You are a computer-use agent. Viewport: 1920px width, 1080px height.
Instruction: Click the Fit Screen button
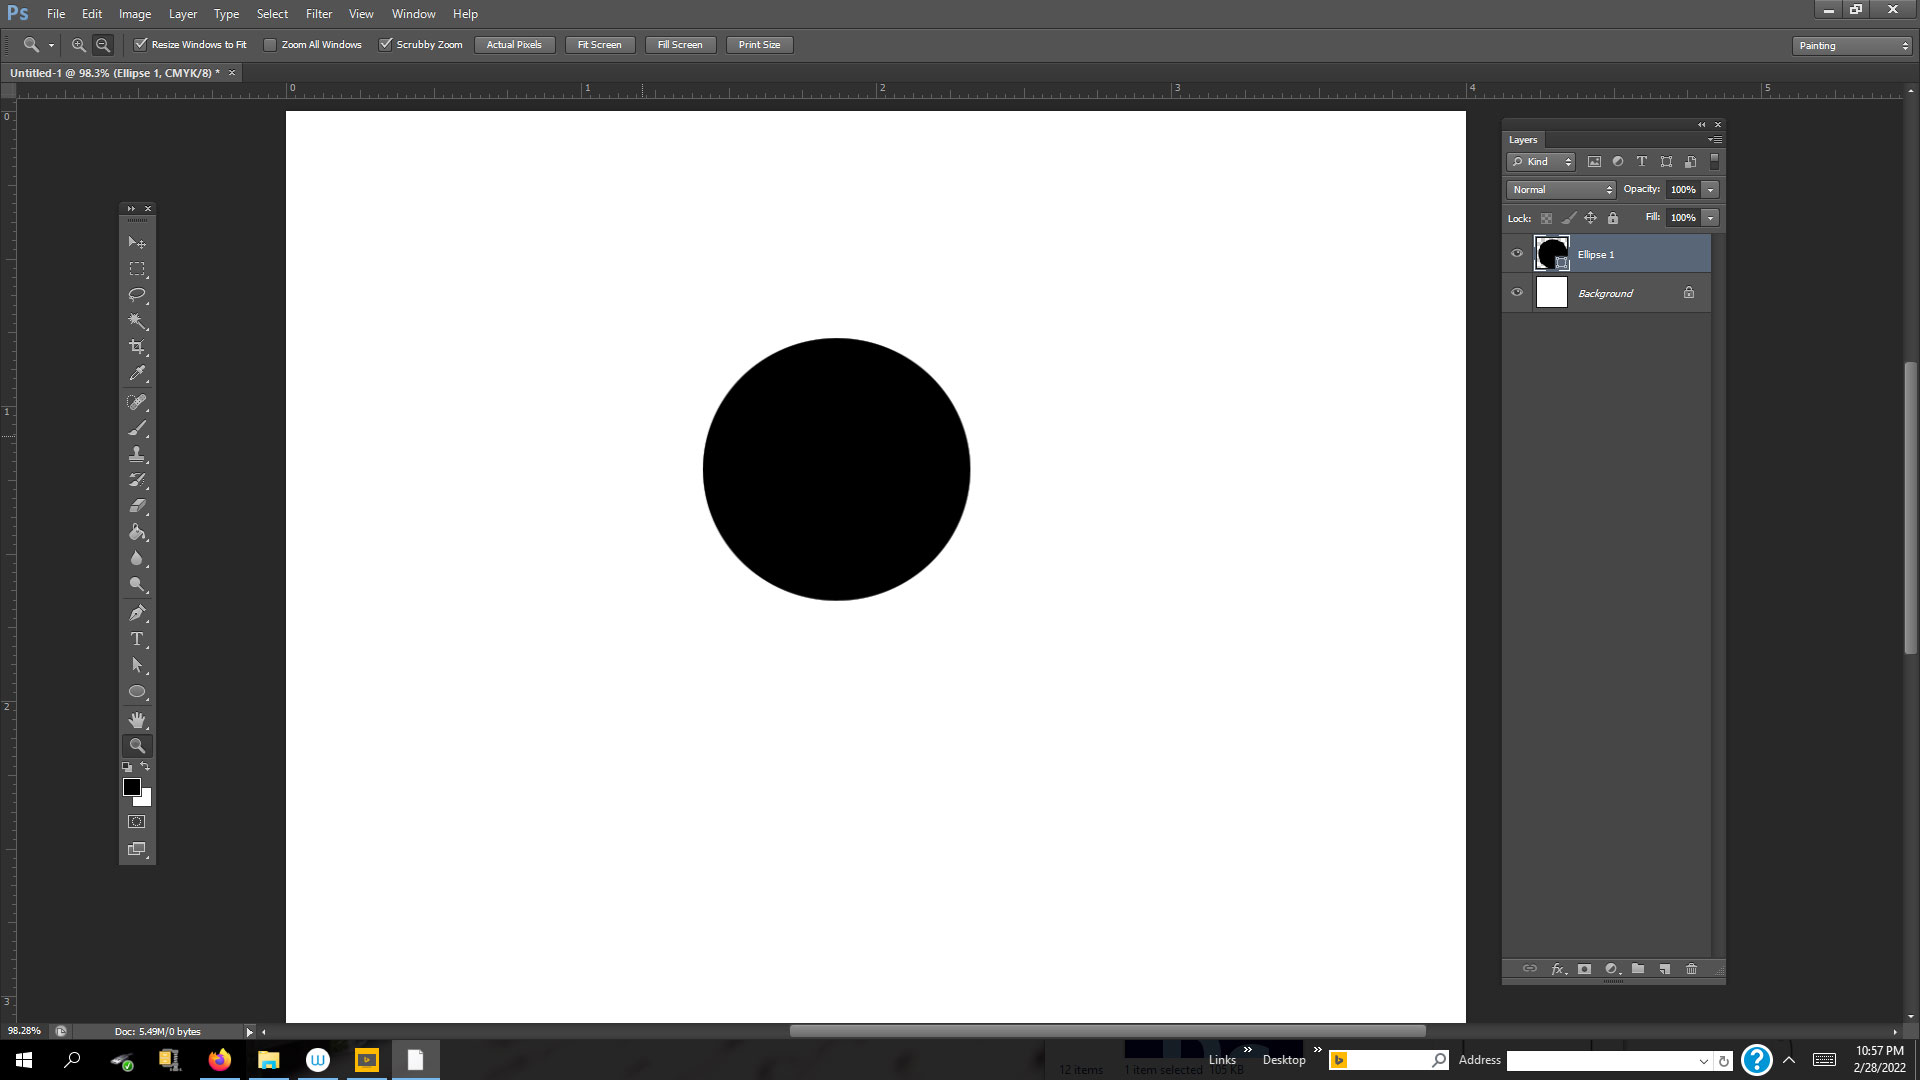tap(599, 44)
